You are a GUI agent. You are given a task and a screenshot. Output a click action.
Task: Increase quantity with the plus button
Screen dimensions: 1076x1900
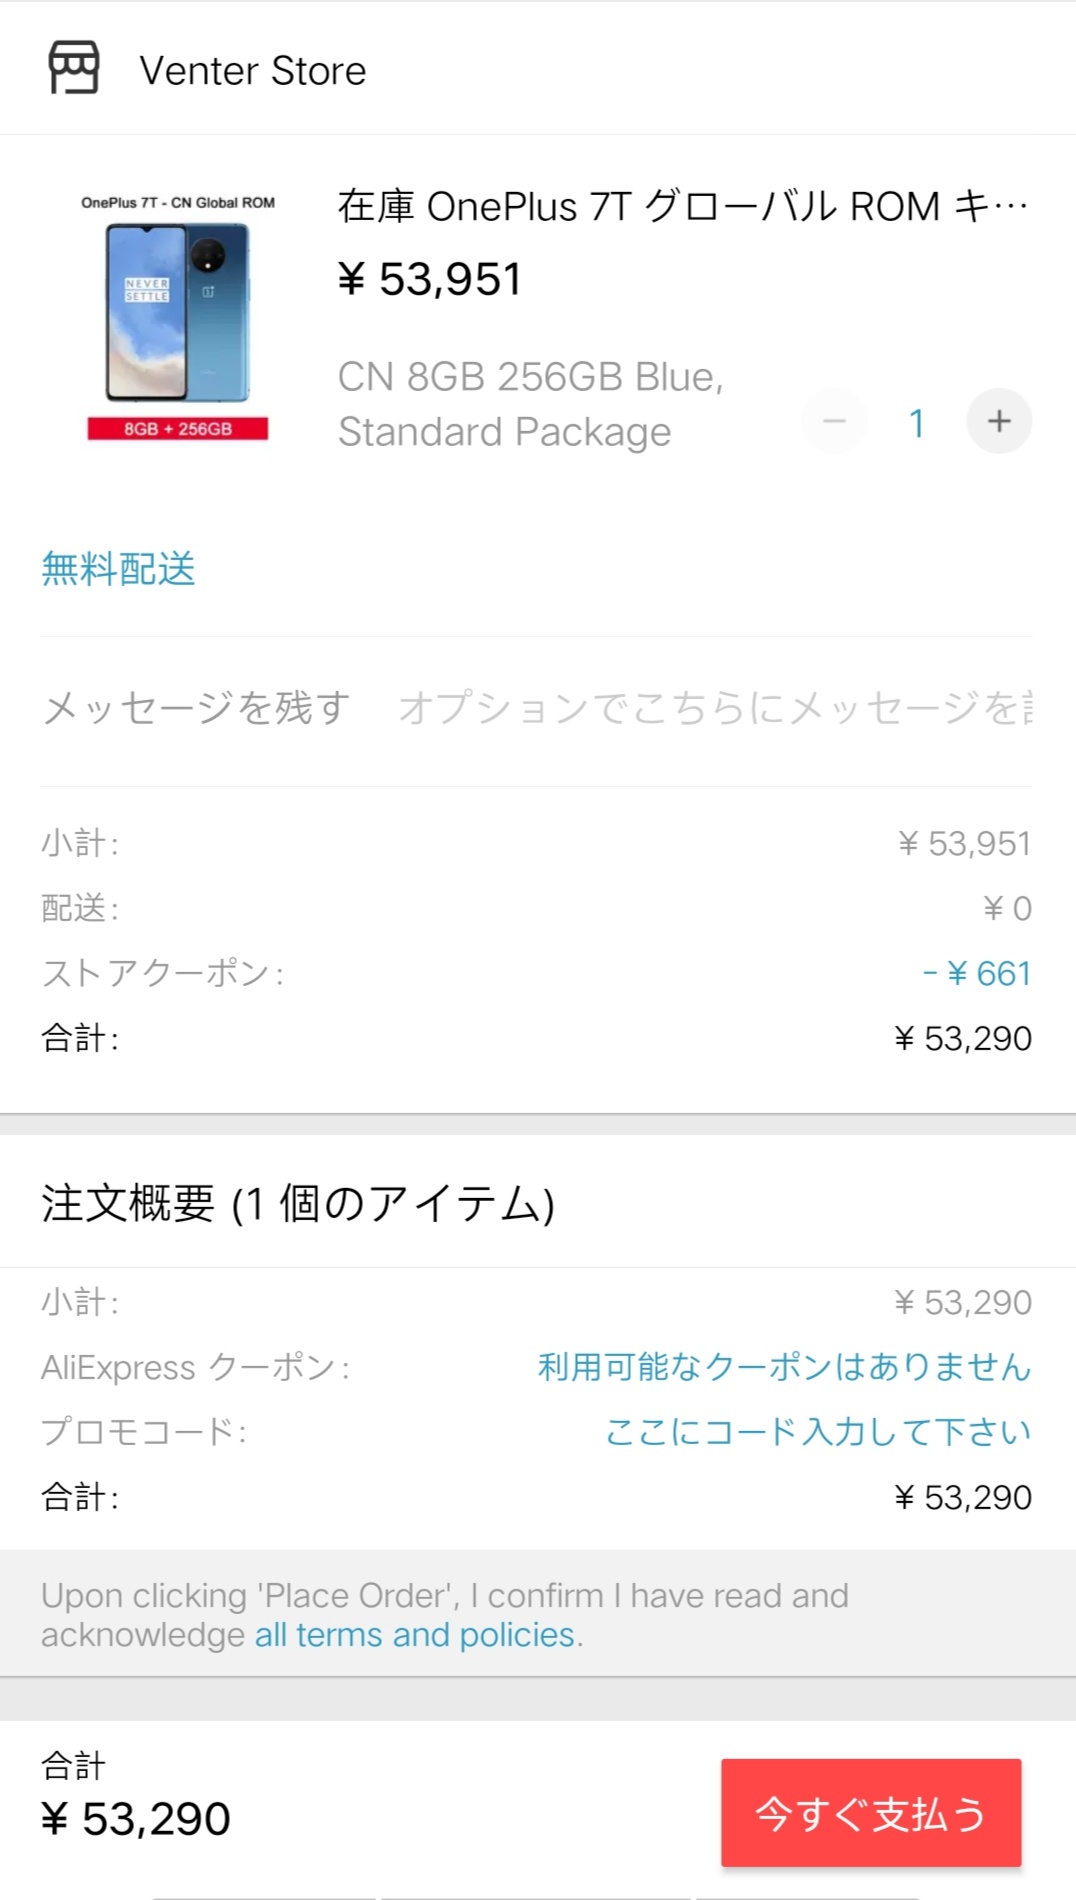click(x=999, y=421)
